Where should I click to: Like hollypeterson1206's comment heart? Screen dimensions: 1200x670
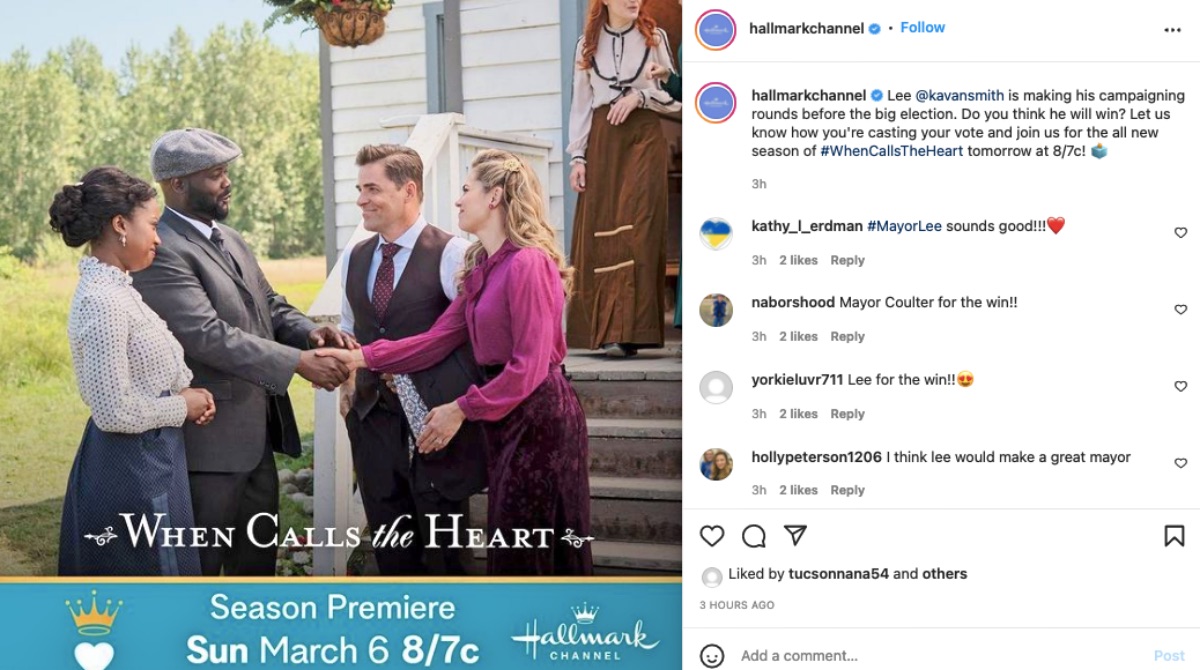(x=1180, y=463)
